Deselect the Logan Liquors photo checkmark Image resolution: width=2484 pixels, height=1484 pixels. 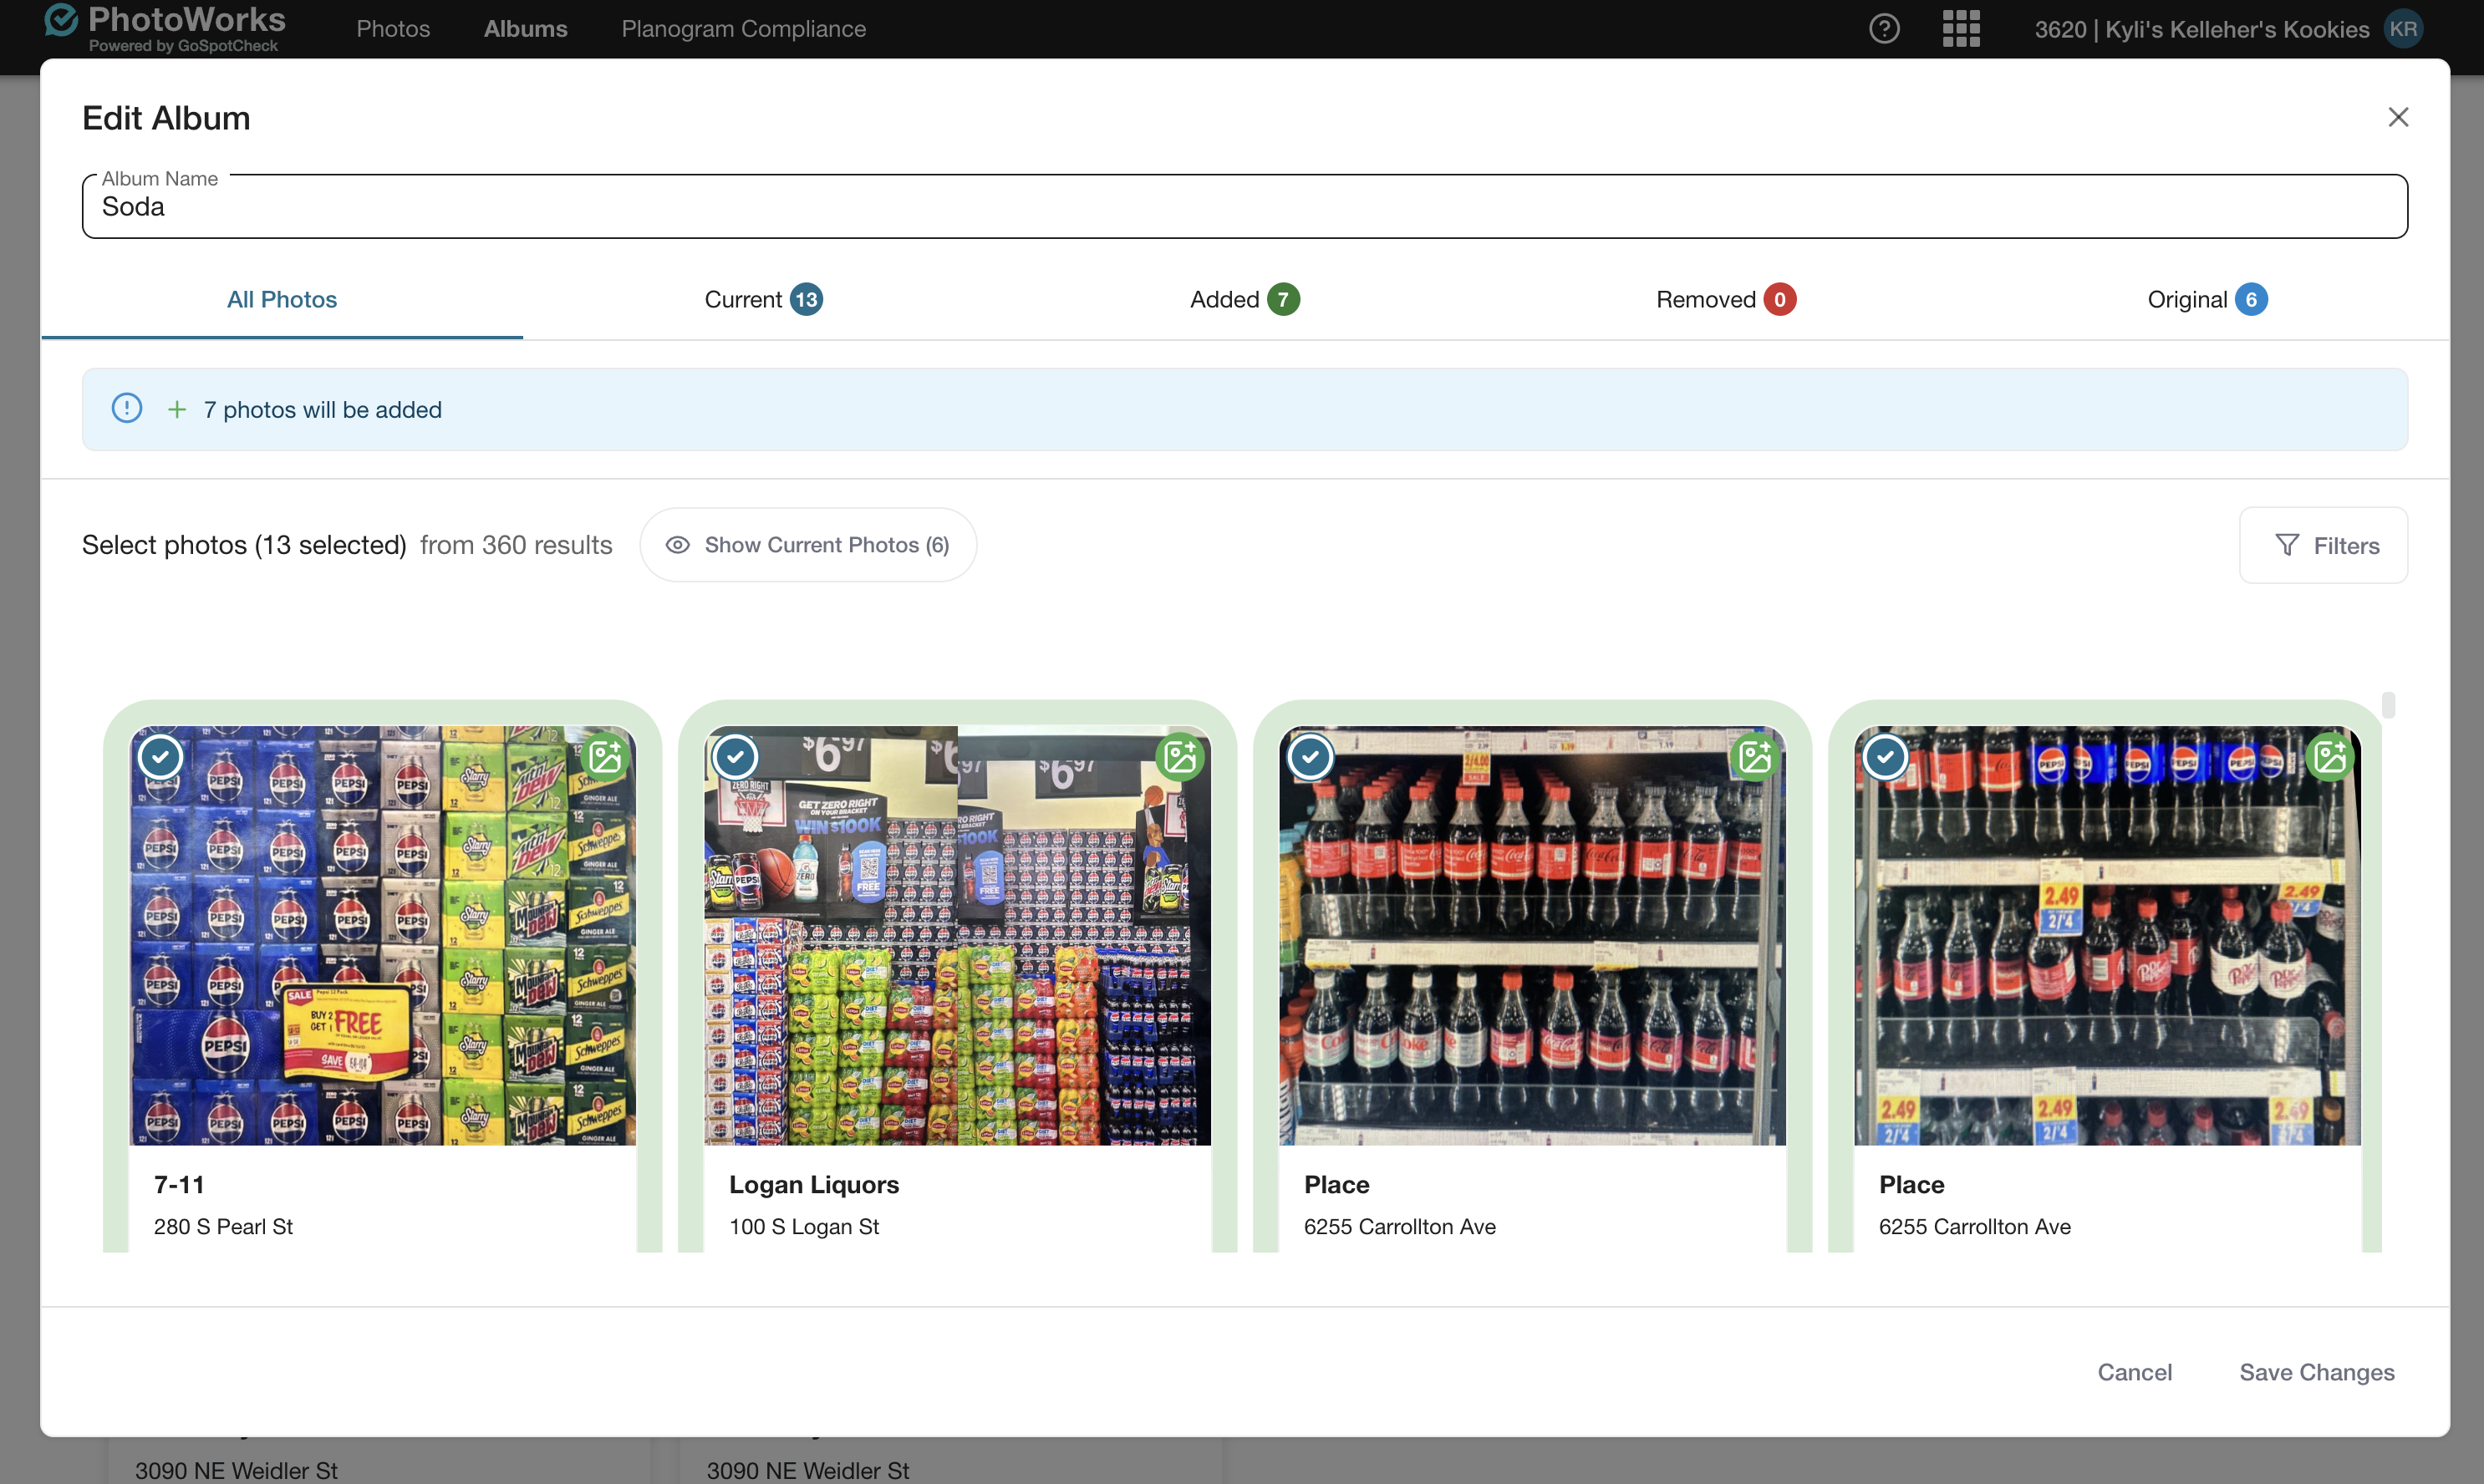click(x=736, y=757)
